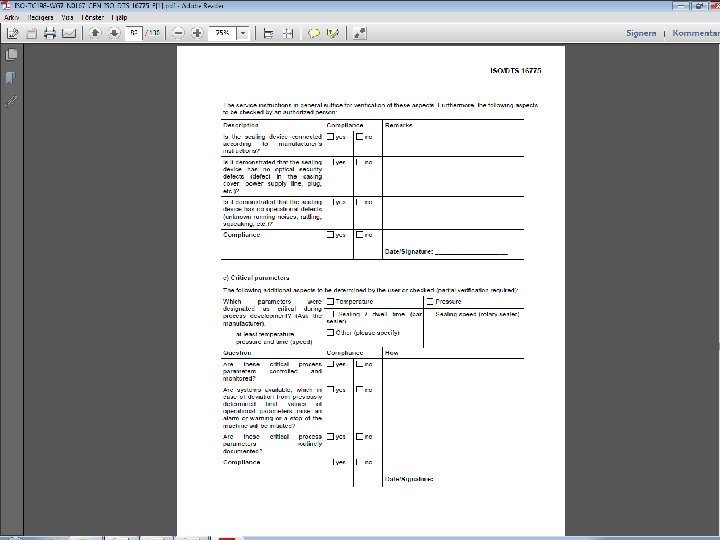Tick the Other (please specify) checkbox

tap(330, 332)
